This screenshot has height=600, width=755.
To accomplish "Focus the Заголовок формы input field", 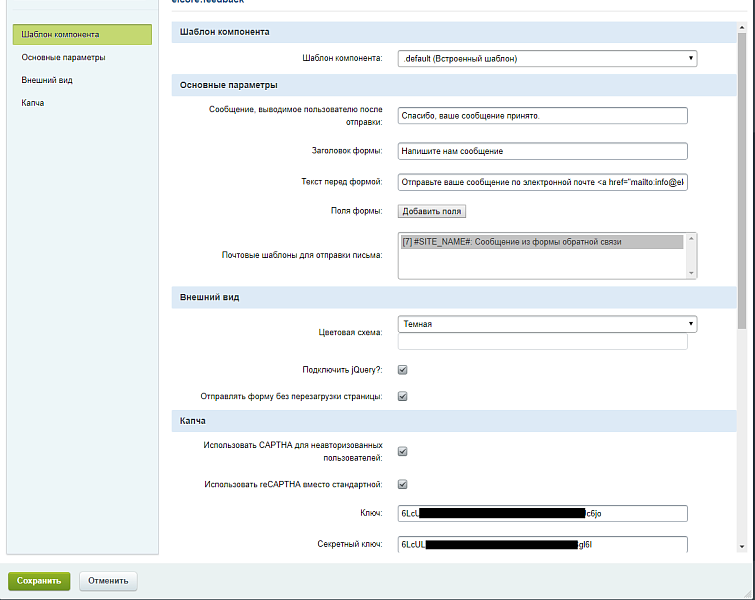I will (542, 151).
